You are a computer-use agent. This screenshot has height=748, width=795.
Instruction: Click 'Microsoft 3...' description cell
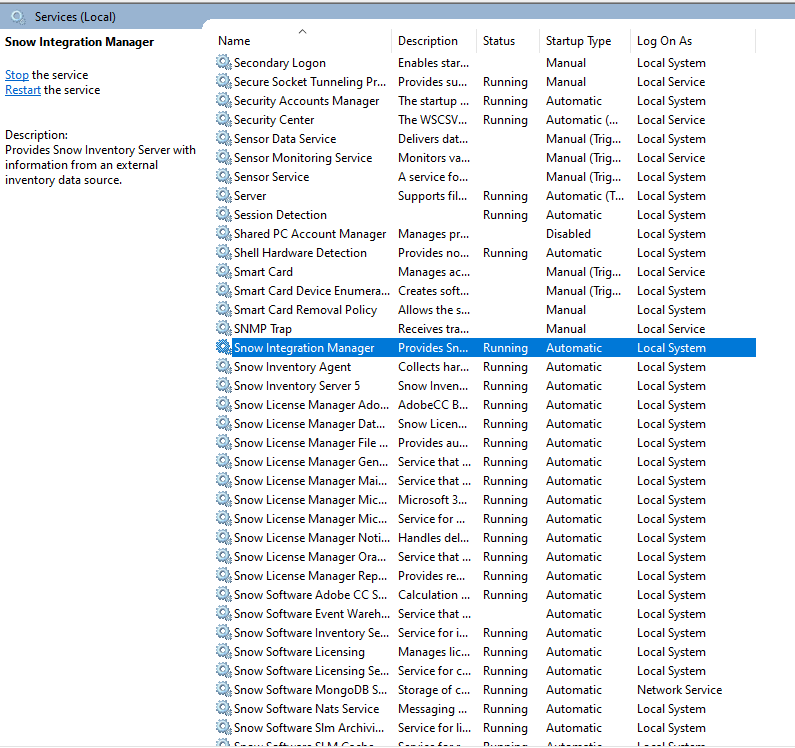coord(432,500)
